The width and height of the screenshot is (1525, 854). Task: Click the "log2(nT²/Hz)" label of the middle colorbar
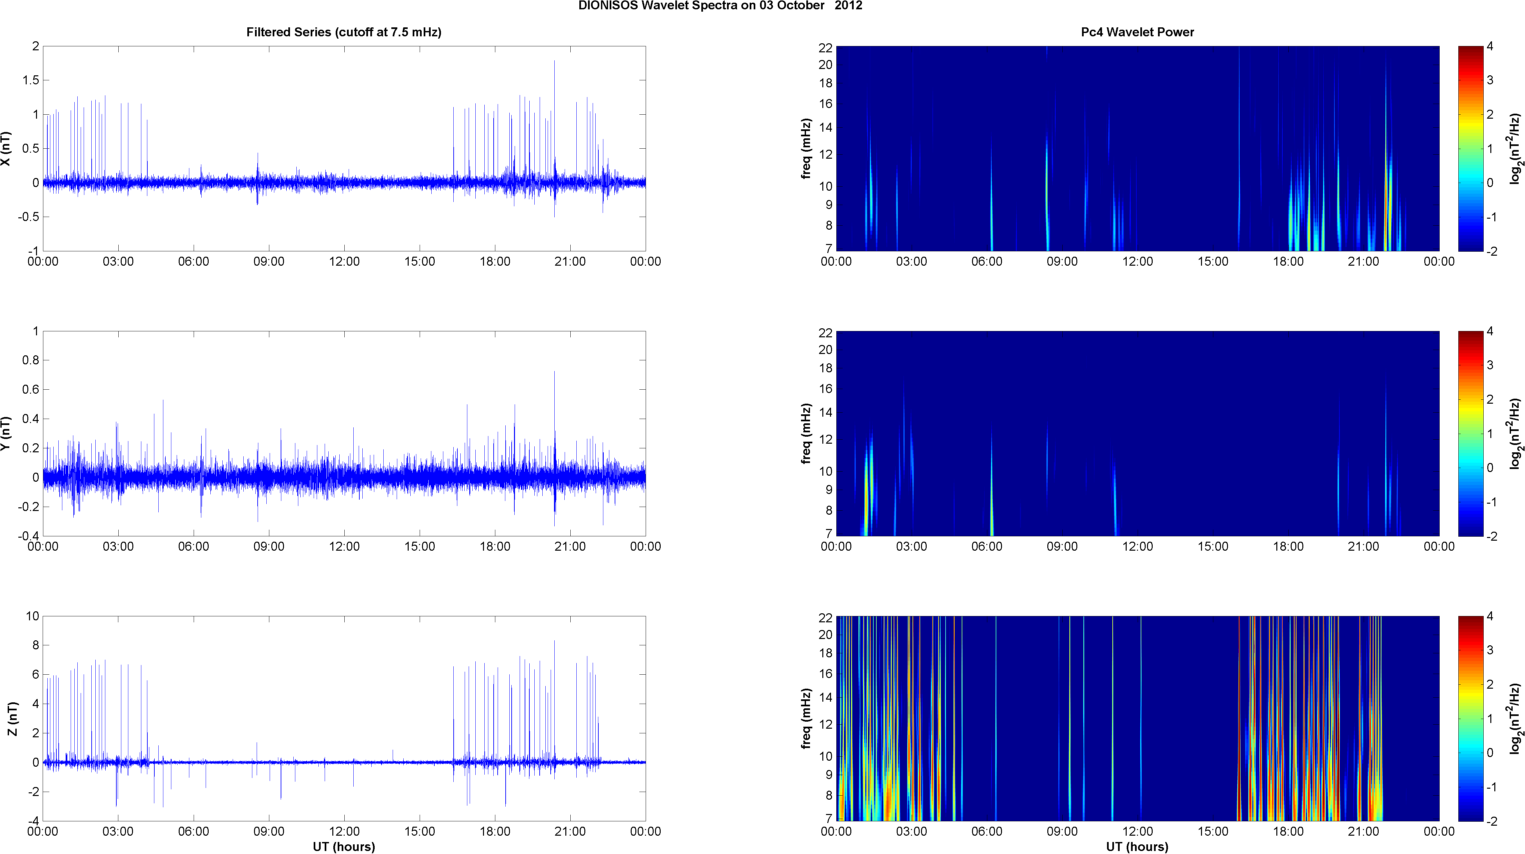[1516, 434]
